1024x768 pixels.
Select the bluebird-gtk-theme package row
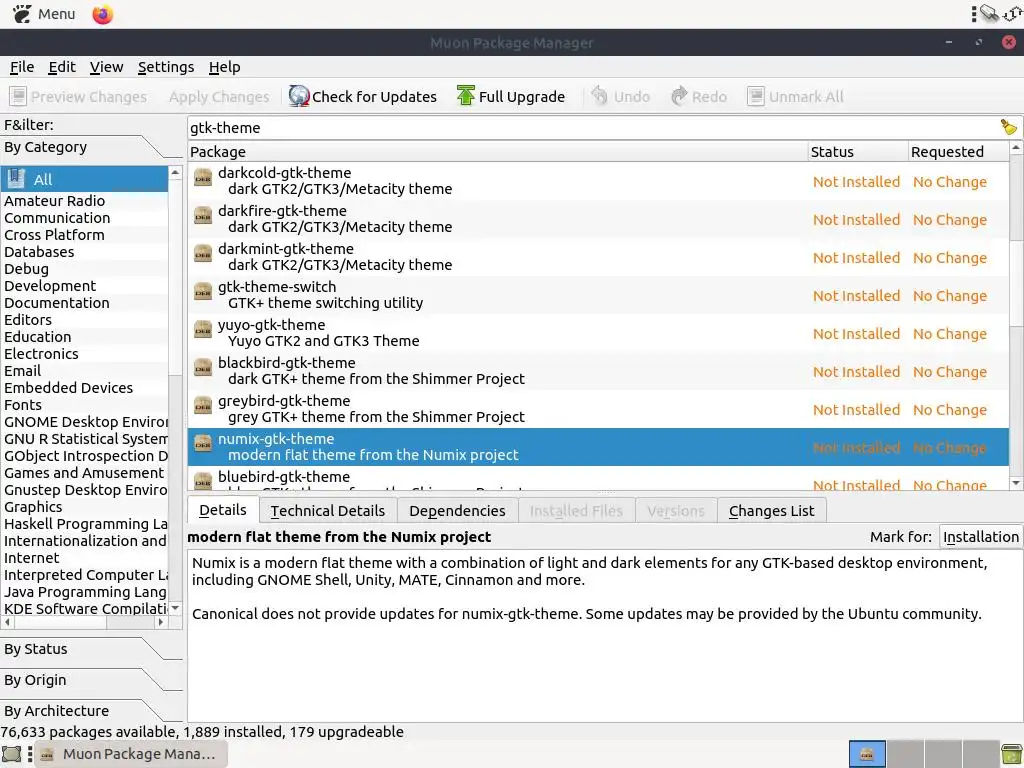[x=598, y=479]
